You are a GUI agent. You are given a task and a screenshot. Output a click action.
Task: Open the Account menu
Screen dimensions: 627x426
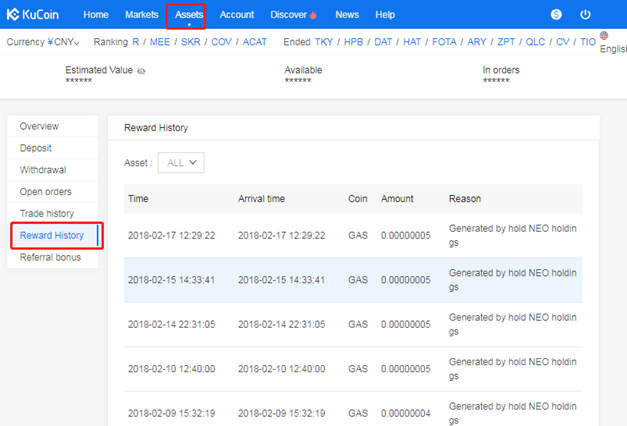(x=237, y=15)
